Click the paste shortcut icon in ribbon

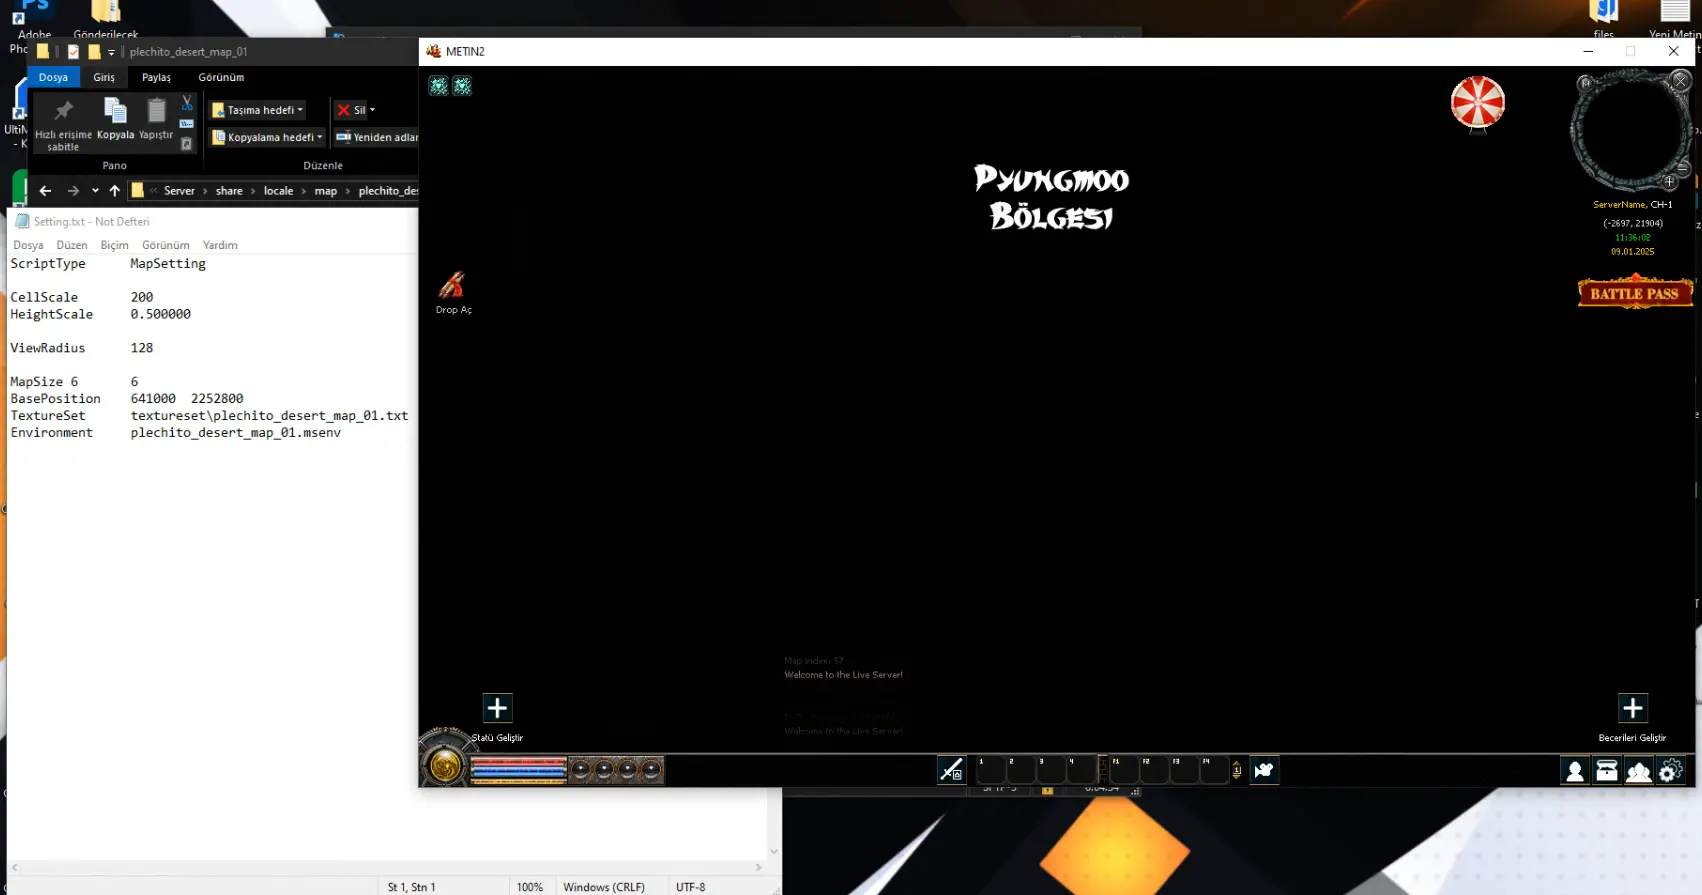pos(187,144)
